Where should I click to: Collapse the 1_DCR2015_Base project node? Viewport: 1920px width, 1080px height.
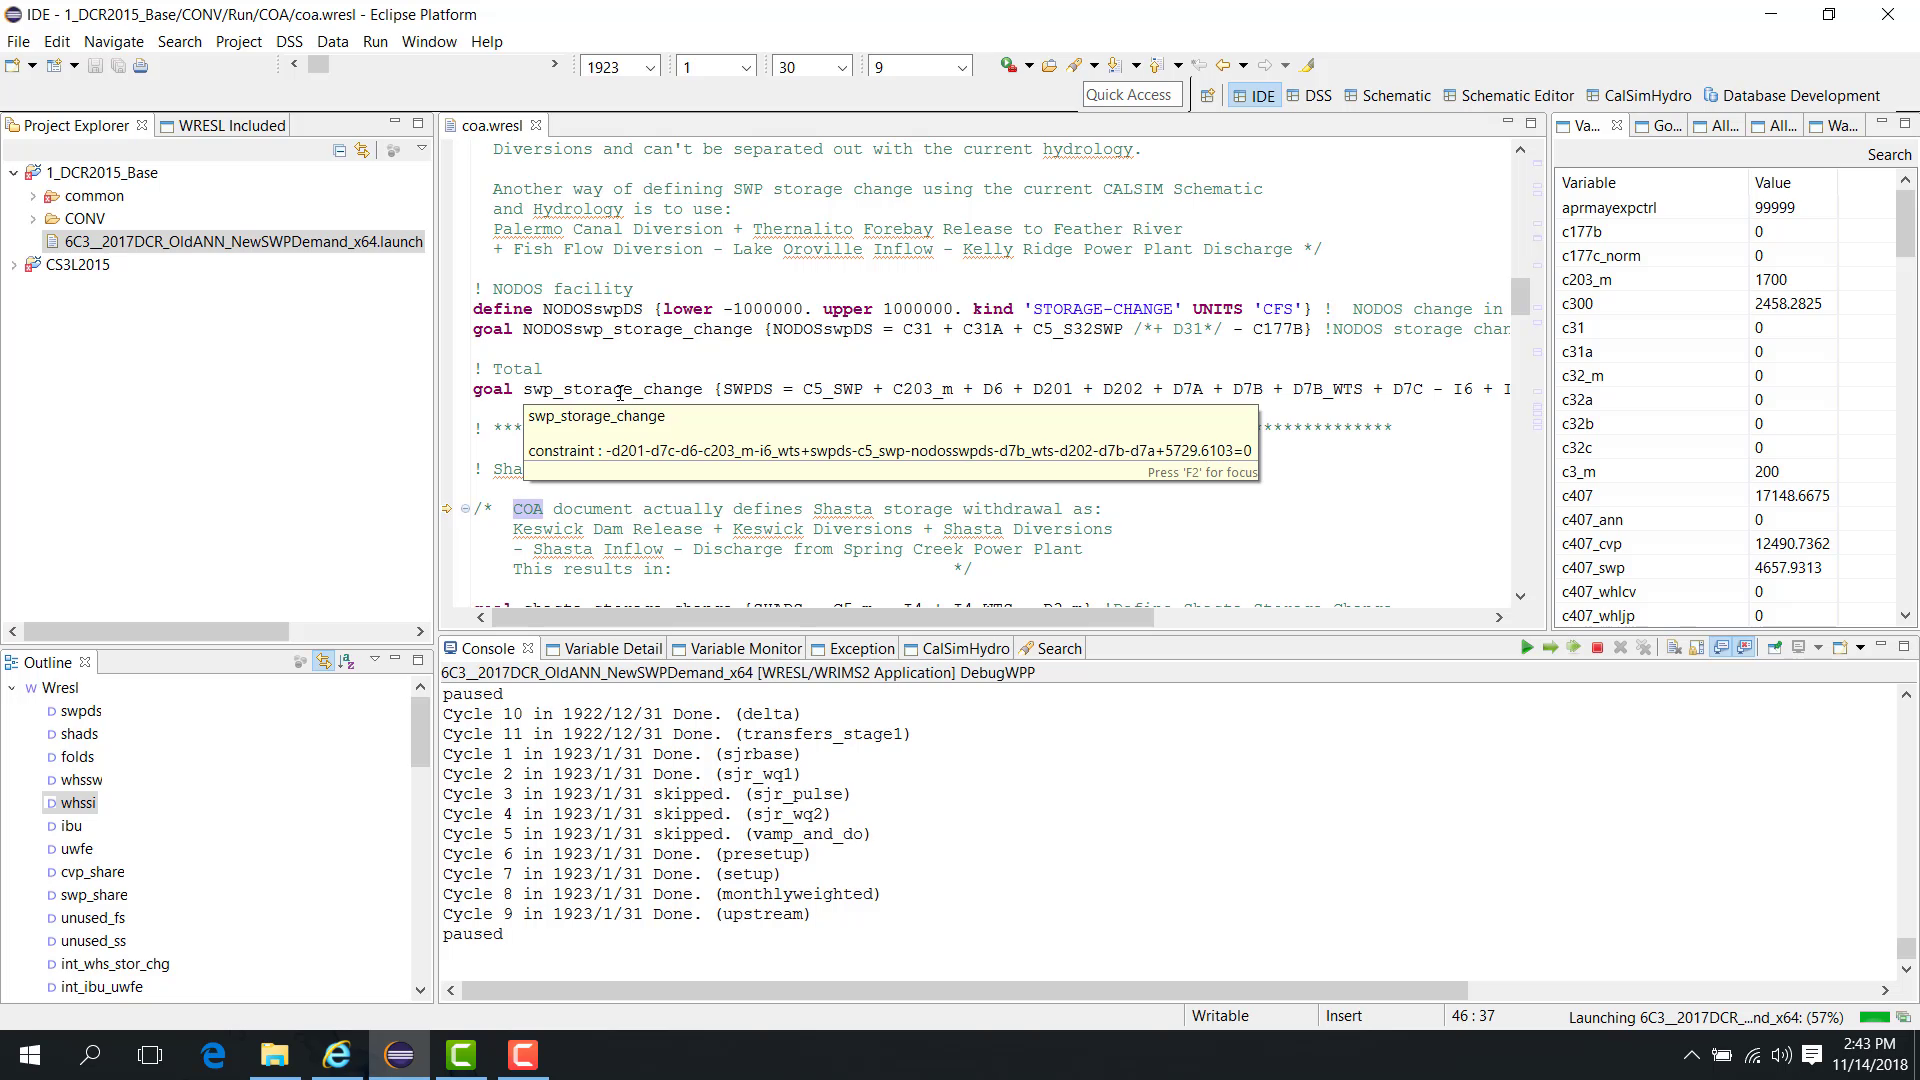13,173
